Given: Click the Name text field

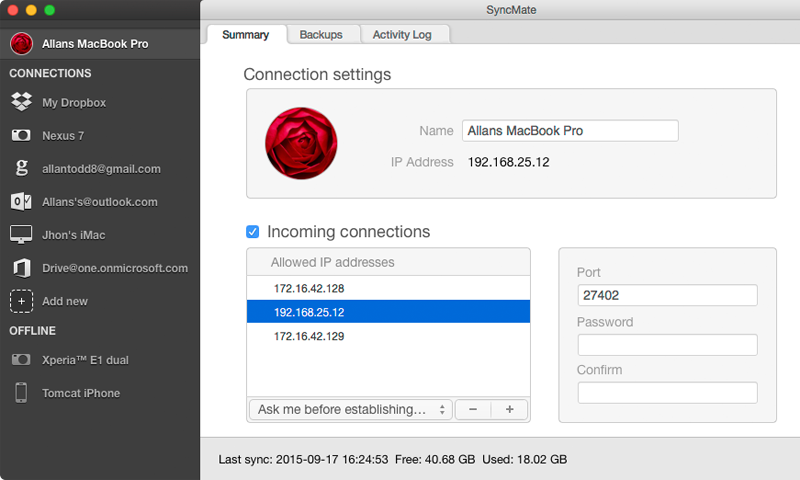Looking at the screenshot, I should [x=570, y=131].
